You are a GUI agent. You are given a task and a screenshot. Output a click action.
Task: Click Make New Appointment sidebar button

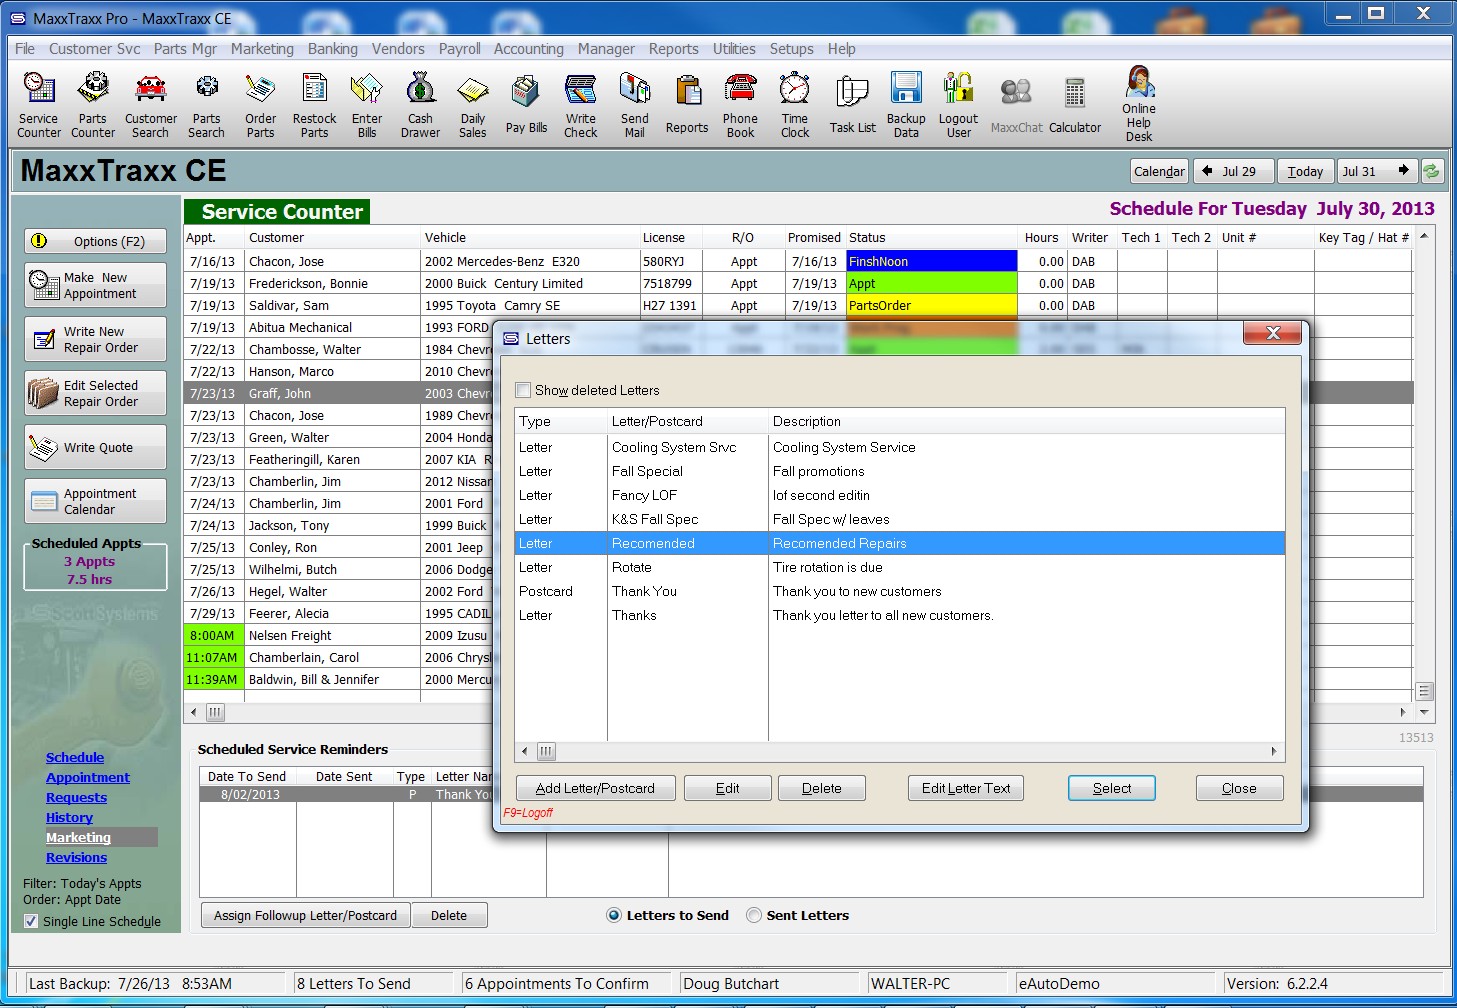96,285
